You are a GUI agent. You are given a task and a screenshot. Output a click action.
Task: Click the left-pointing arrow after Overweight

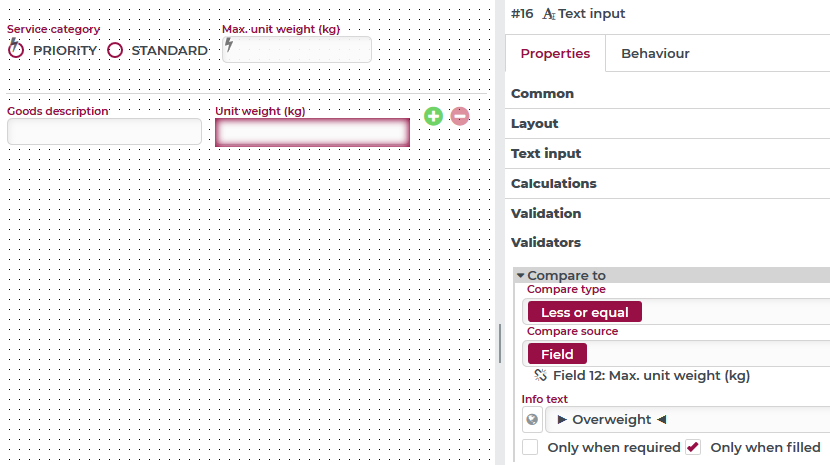click(662, 419)
